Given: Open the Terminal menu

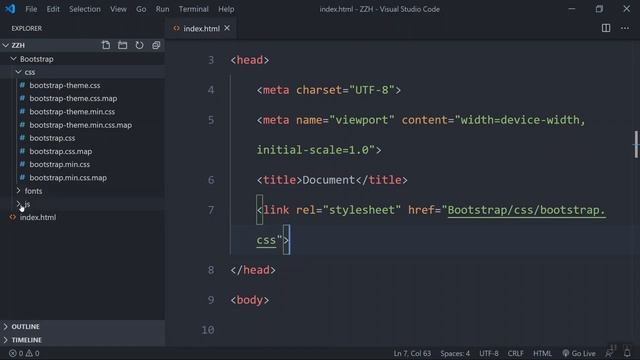Looking at the screenshot, I should [x=193, y=9].
